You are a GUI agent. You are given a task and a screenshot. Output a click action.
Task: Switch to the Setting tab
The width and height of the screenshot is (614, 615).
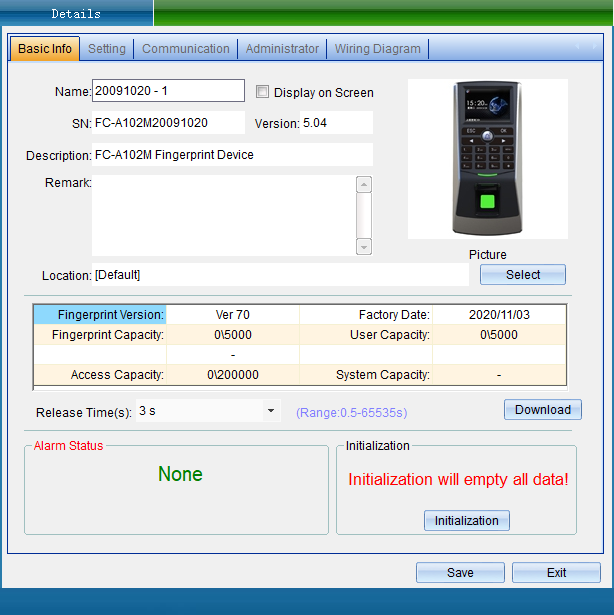[x=107, y=49]
